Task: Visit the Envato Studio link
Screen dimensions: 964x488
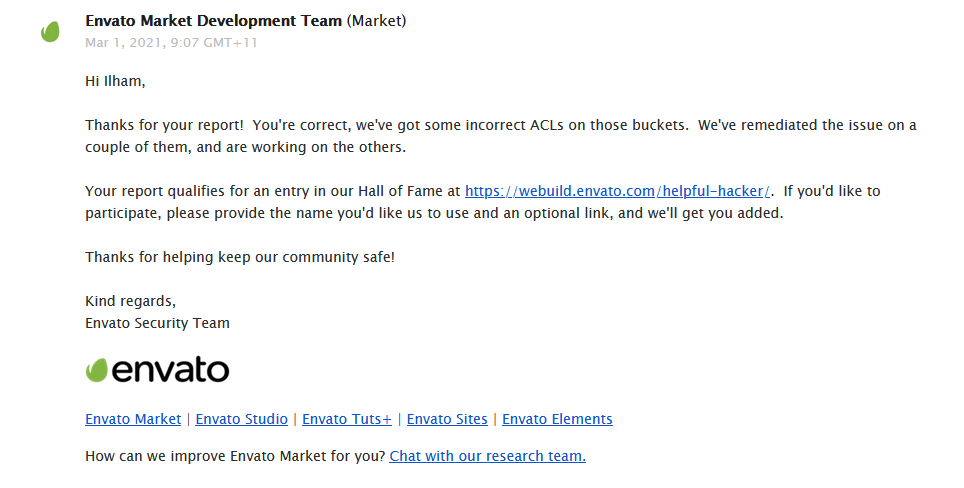Action: (x=241, y=419)
